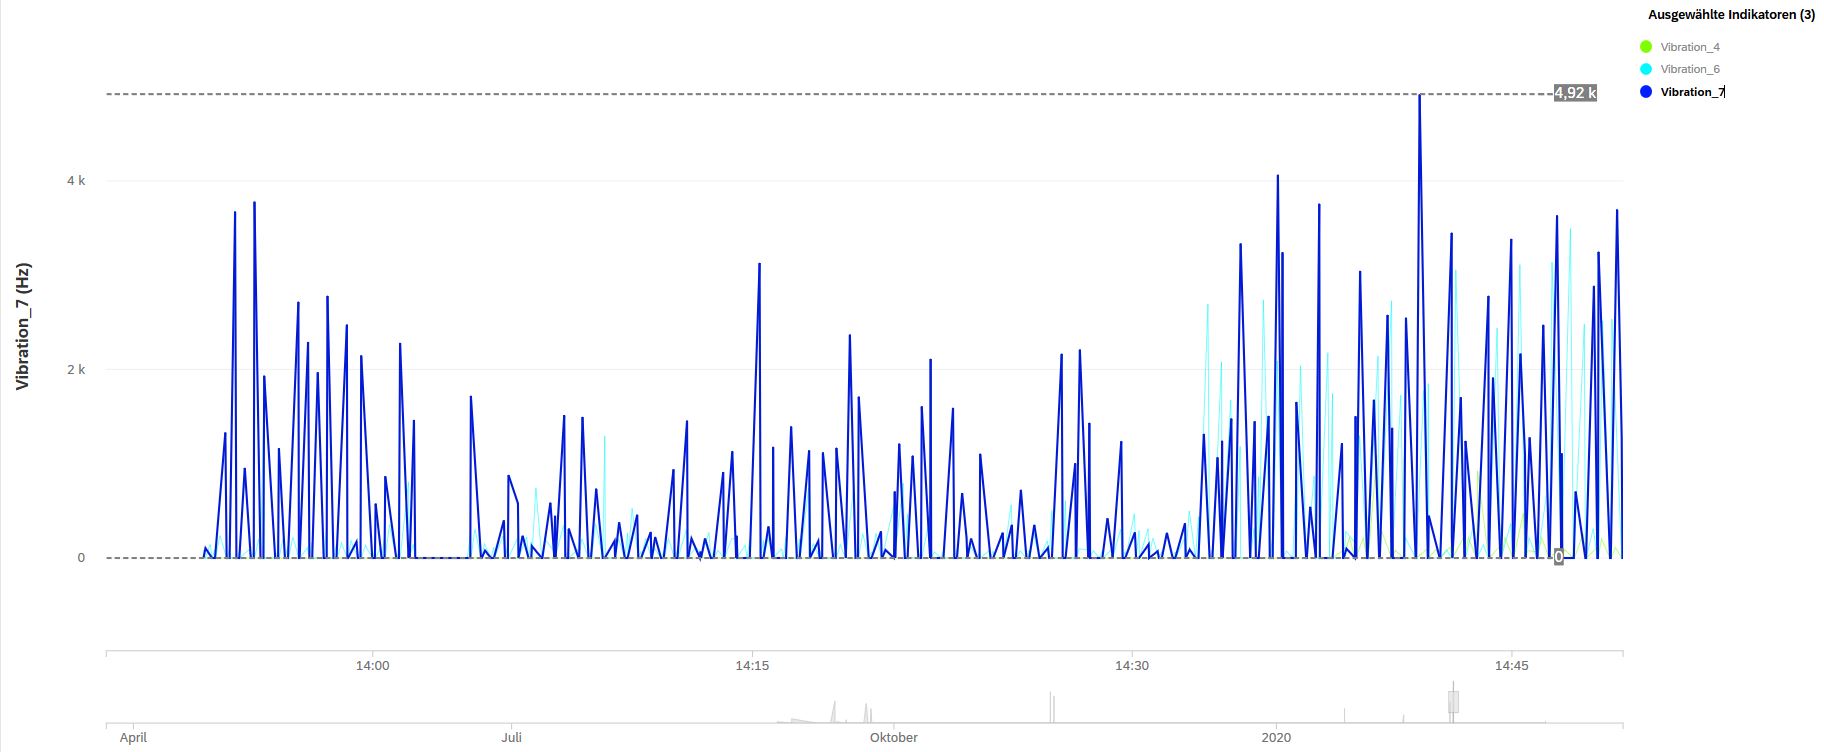
Task: Toggle the Vibration_7 legend entry
Action: tap(1682, 92)
